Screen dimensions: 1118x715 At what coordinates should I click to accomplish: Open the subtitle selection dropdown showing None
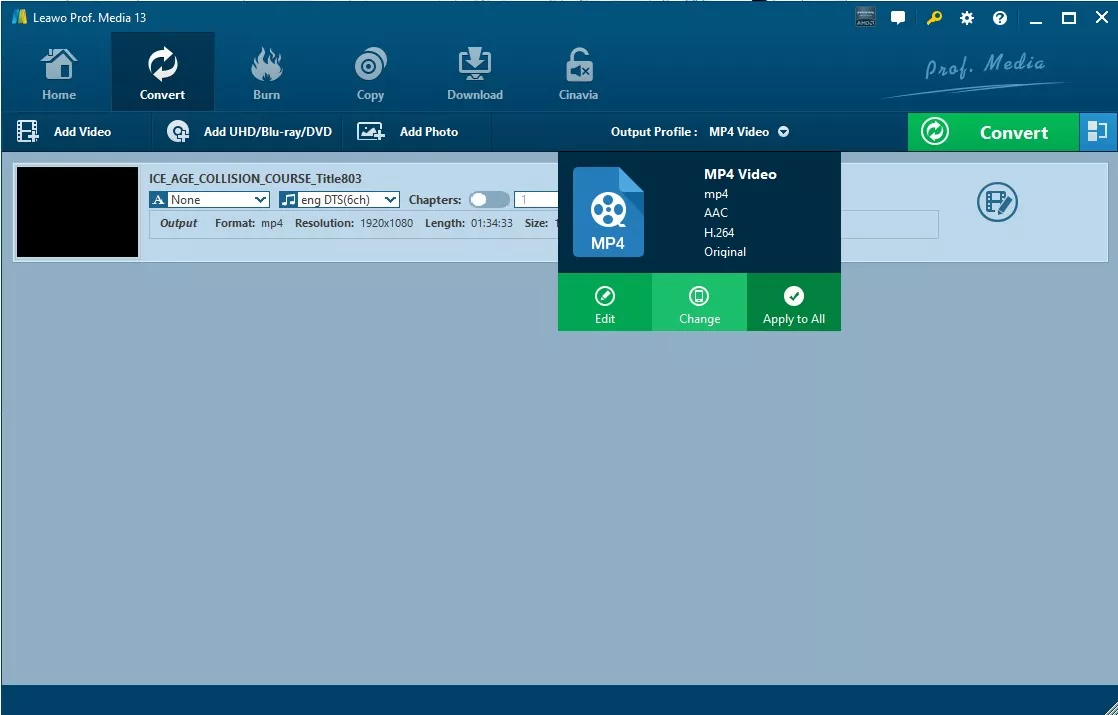(x=208, y=199)
